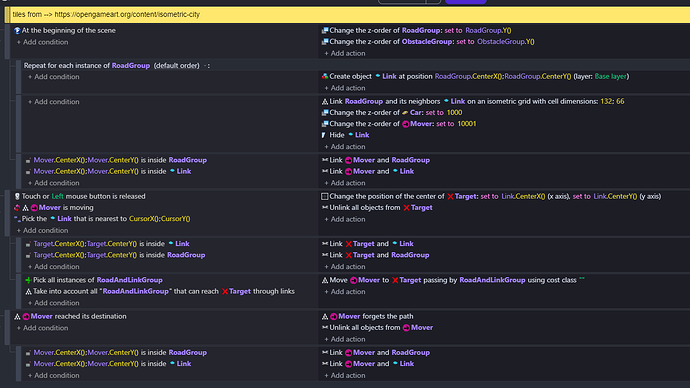Viewport: 690px width, 388px height.
Task: Click 'RoadGroup.CenterX();RoadGroup.CenterY()' position expression
Action: (503, 77)
